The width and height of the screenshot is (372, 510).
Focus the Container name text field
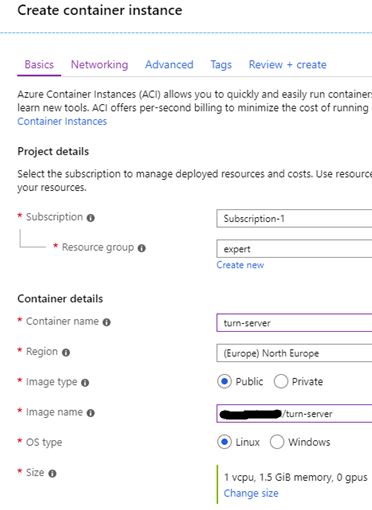(x=294, y=323)
